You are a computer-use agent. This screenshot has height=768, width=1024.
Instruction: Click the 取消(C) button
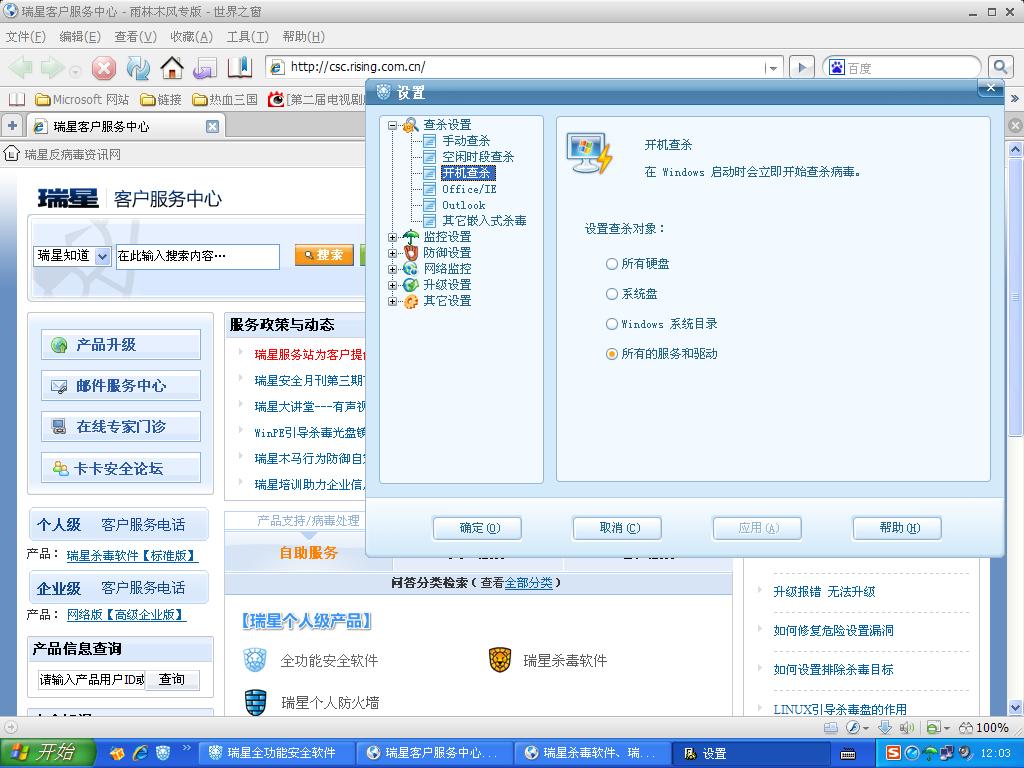pos(617,528)
